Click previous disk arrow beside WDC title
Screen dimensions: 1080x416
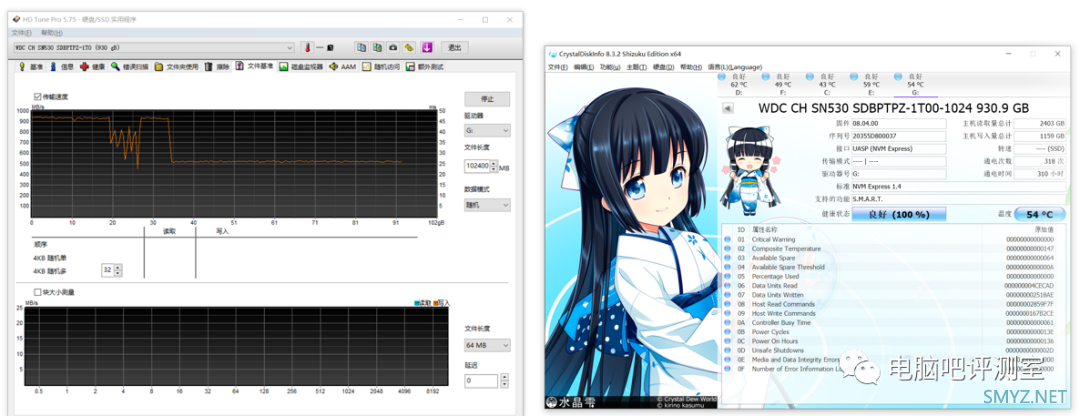[728, 107]
